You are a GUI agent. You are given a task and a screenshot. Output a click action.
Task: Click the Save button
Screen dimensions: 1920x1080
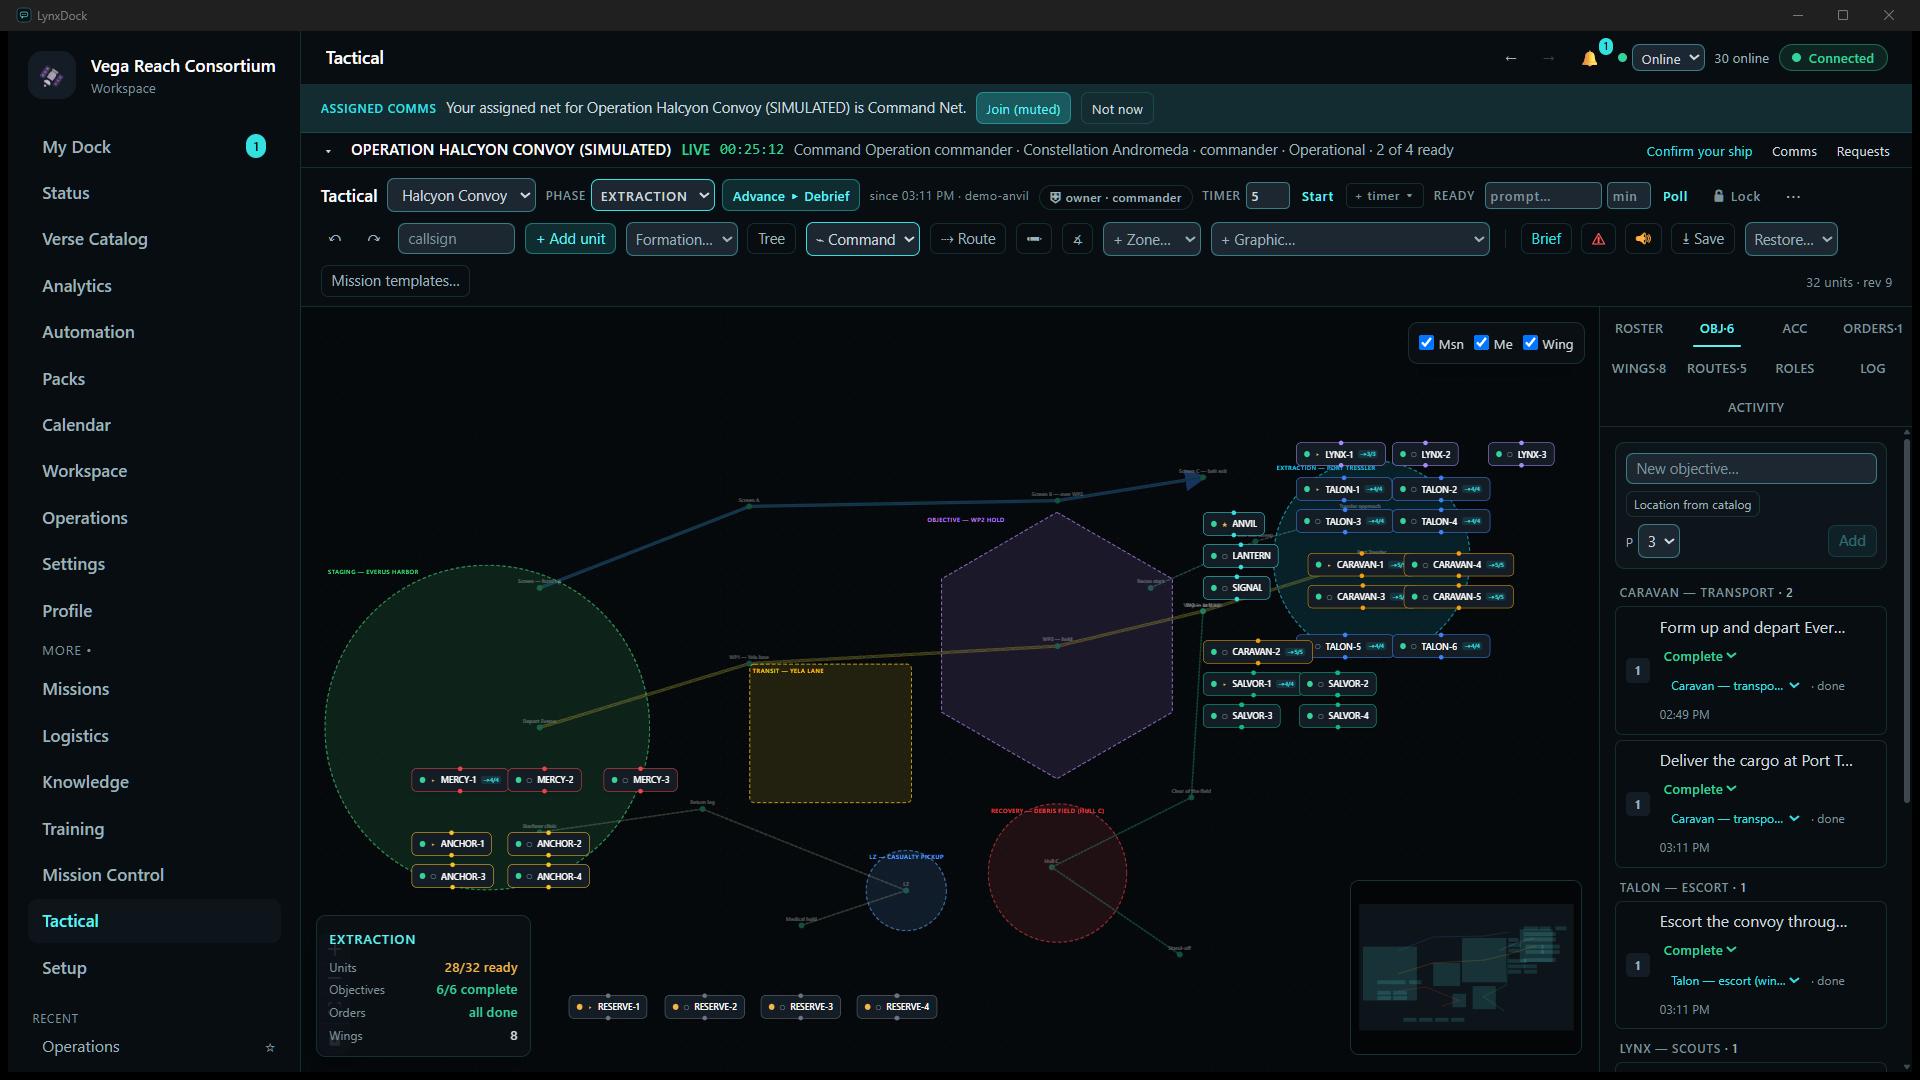pos(1702,239)
